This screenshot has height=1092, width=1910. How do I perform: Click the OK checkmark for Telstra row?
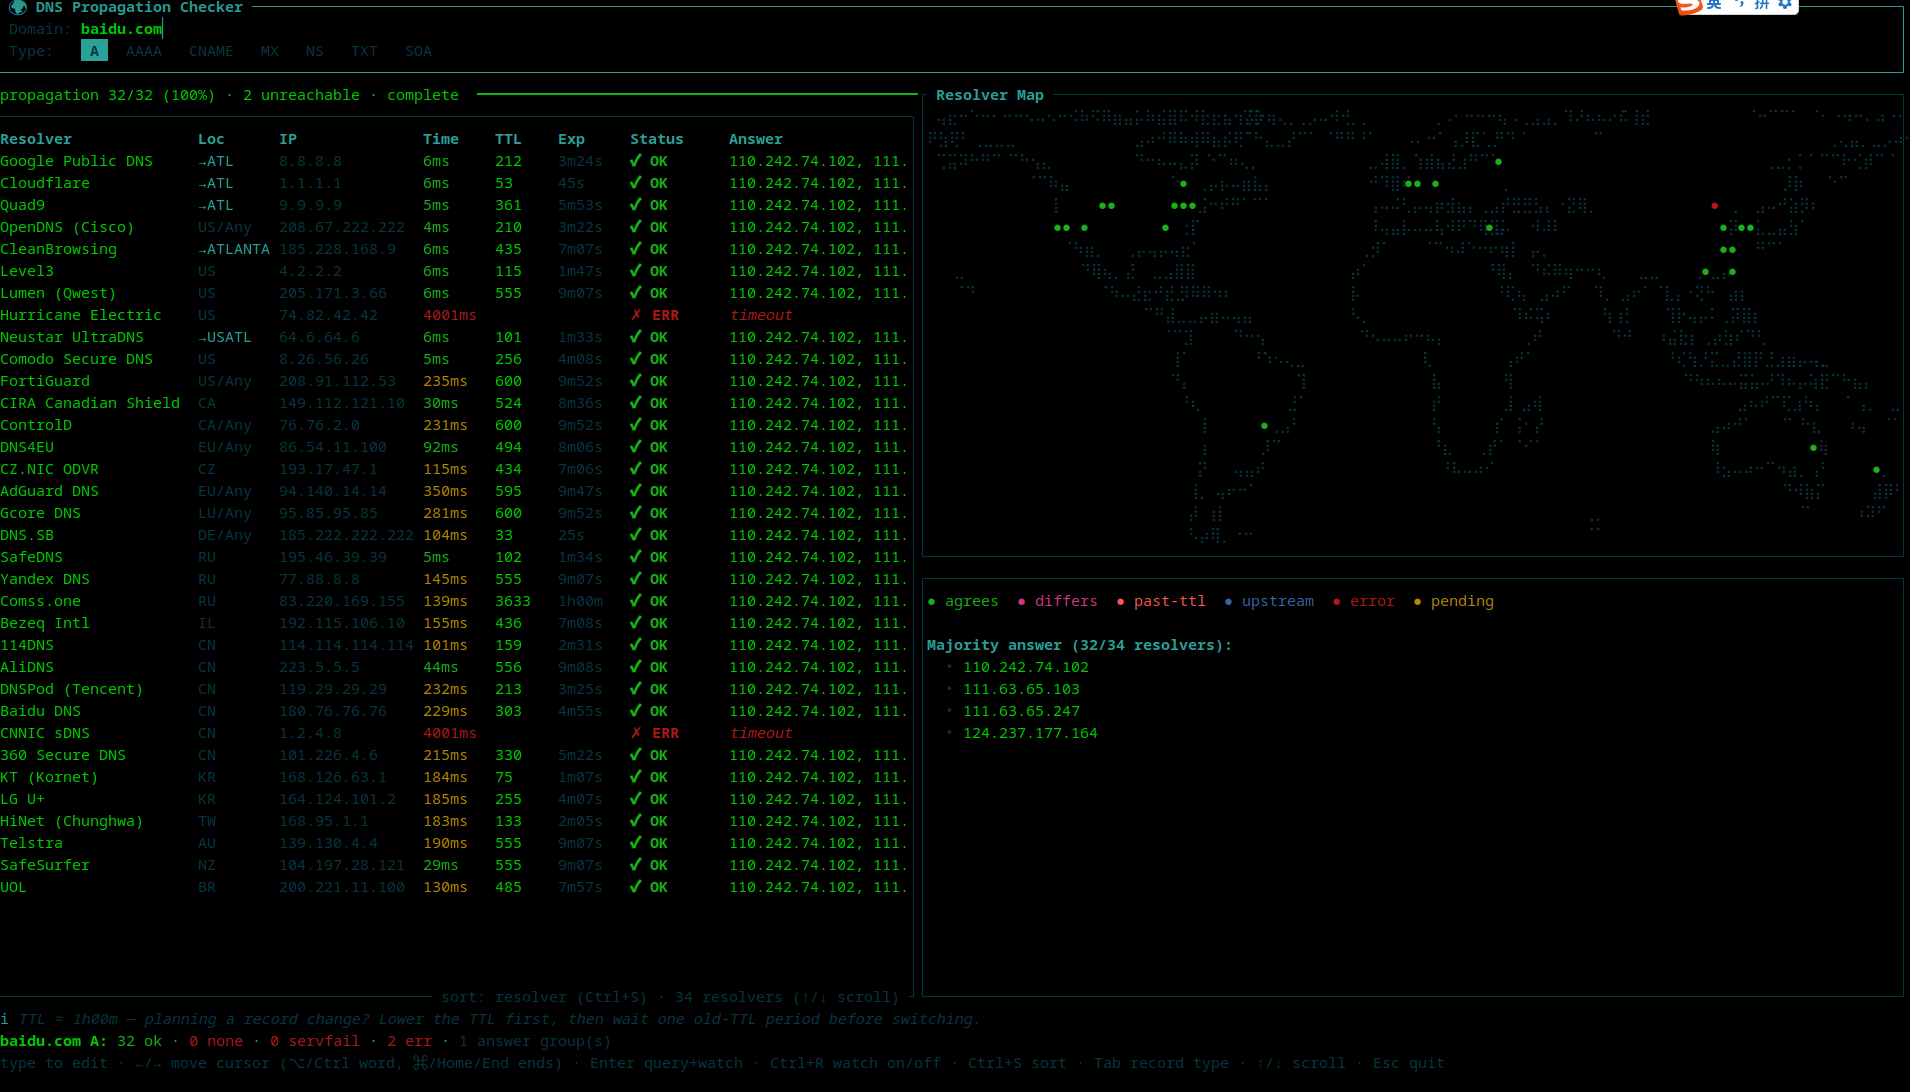click(636, 843)
